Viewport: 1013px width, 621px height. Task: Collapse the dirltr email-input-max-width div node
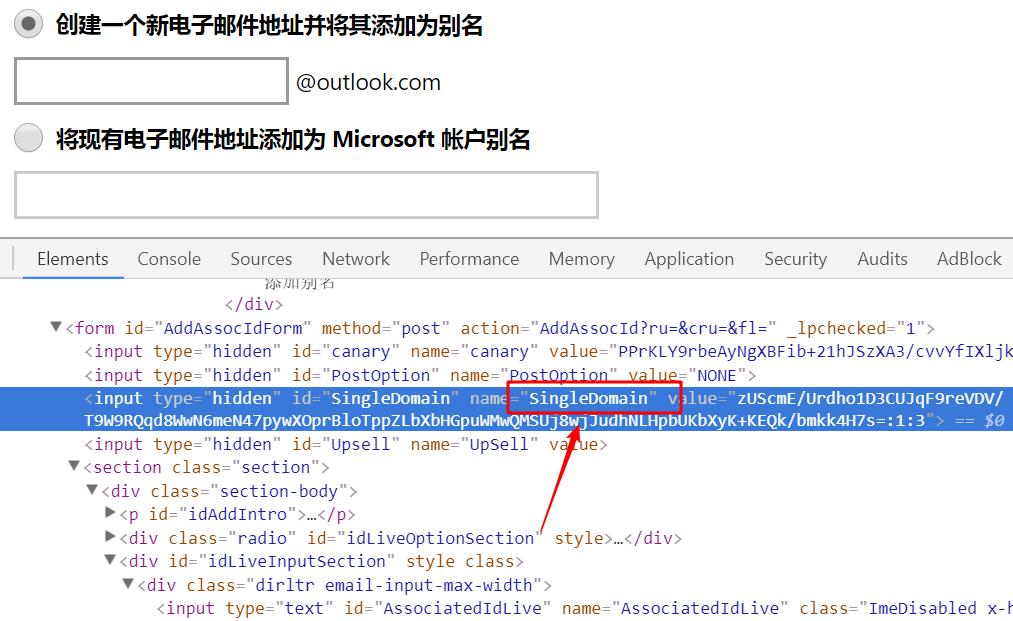click(x=128, y=585)
